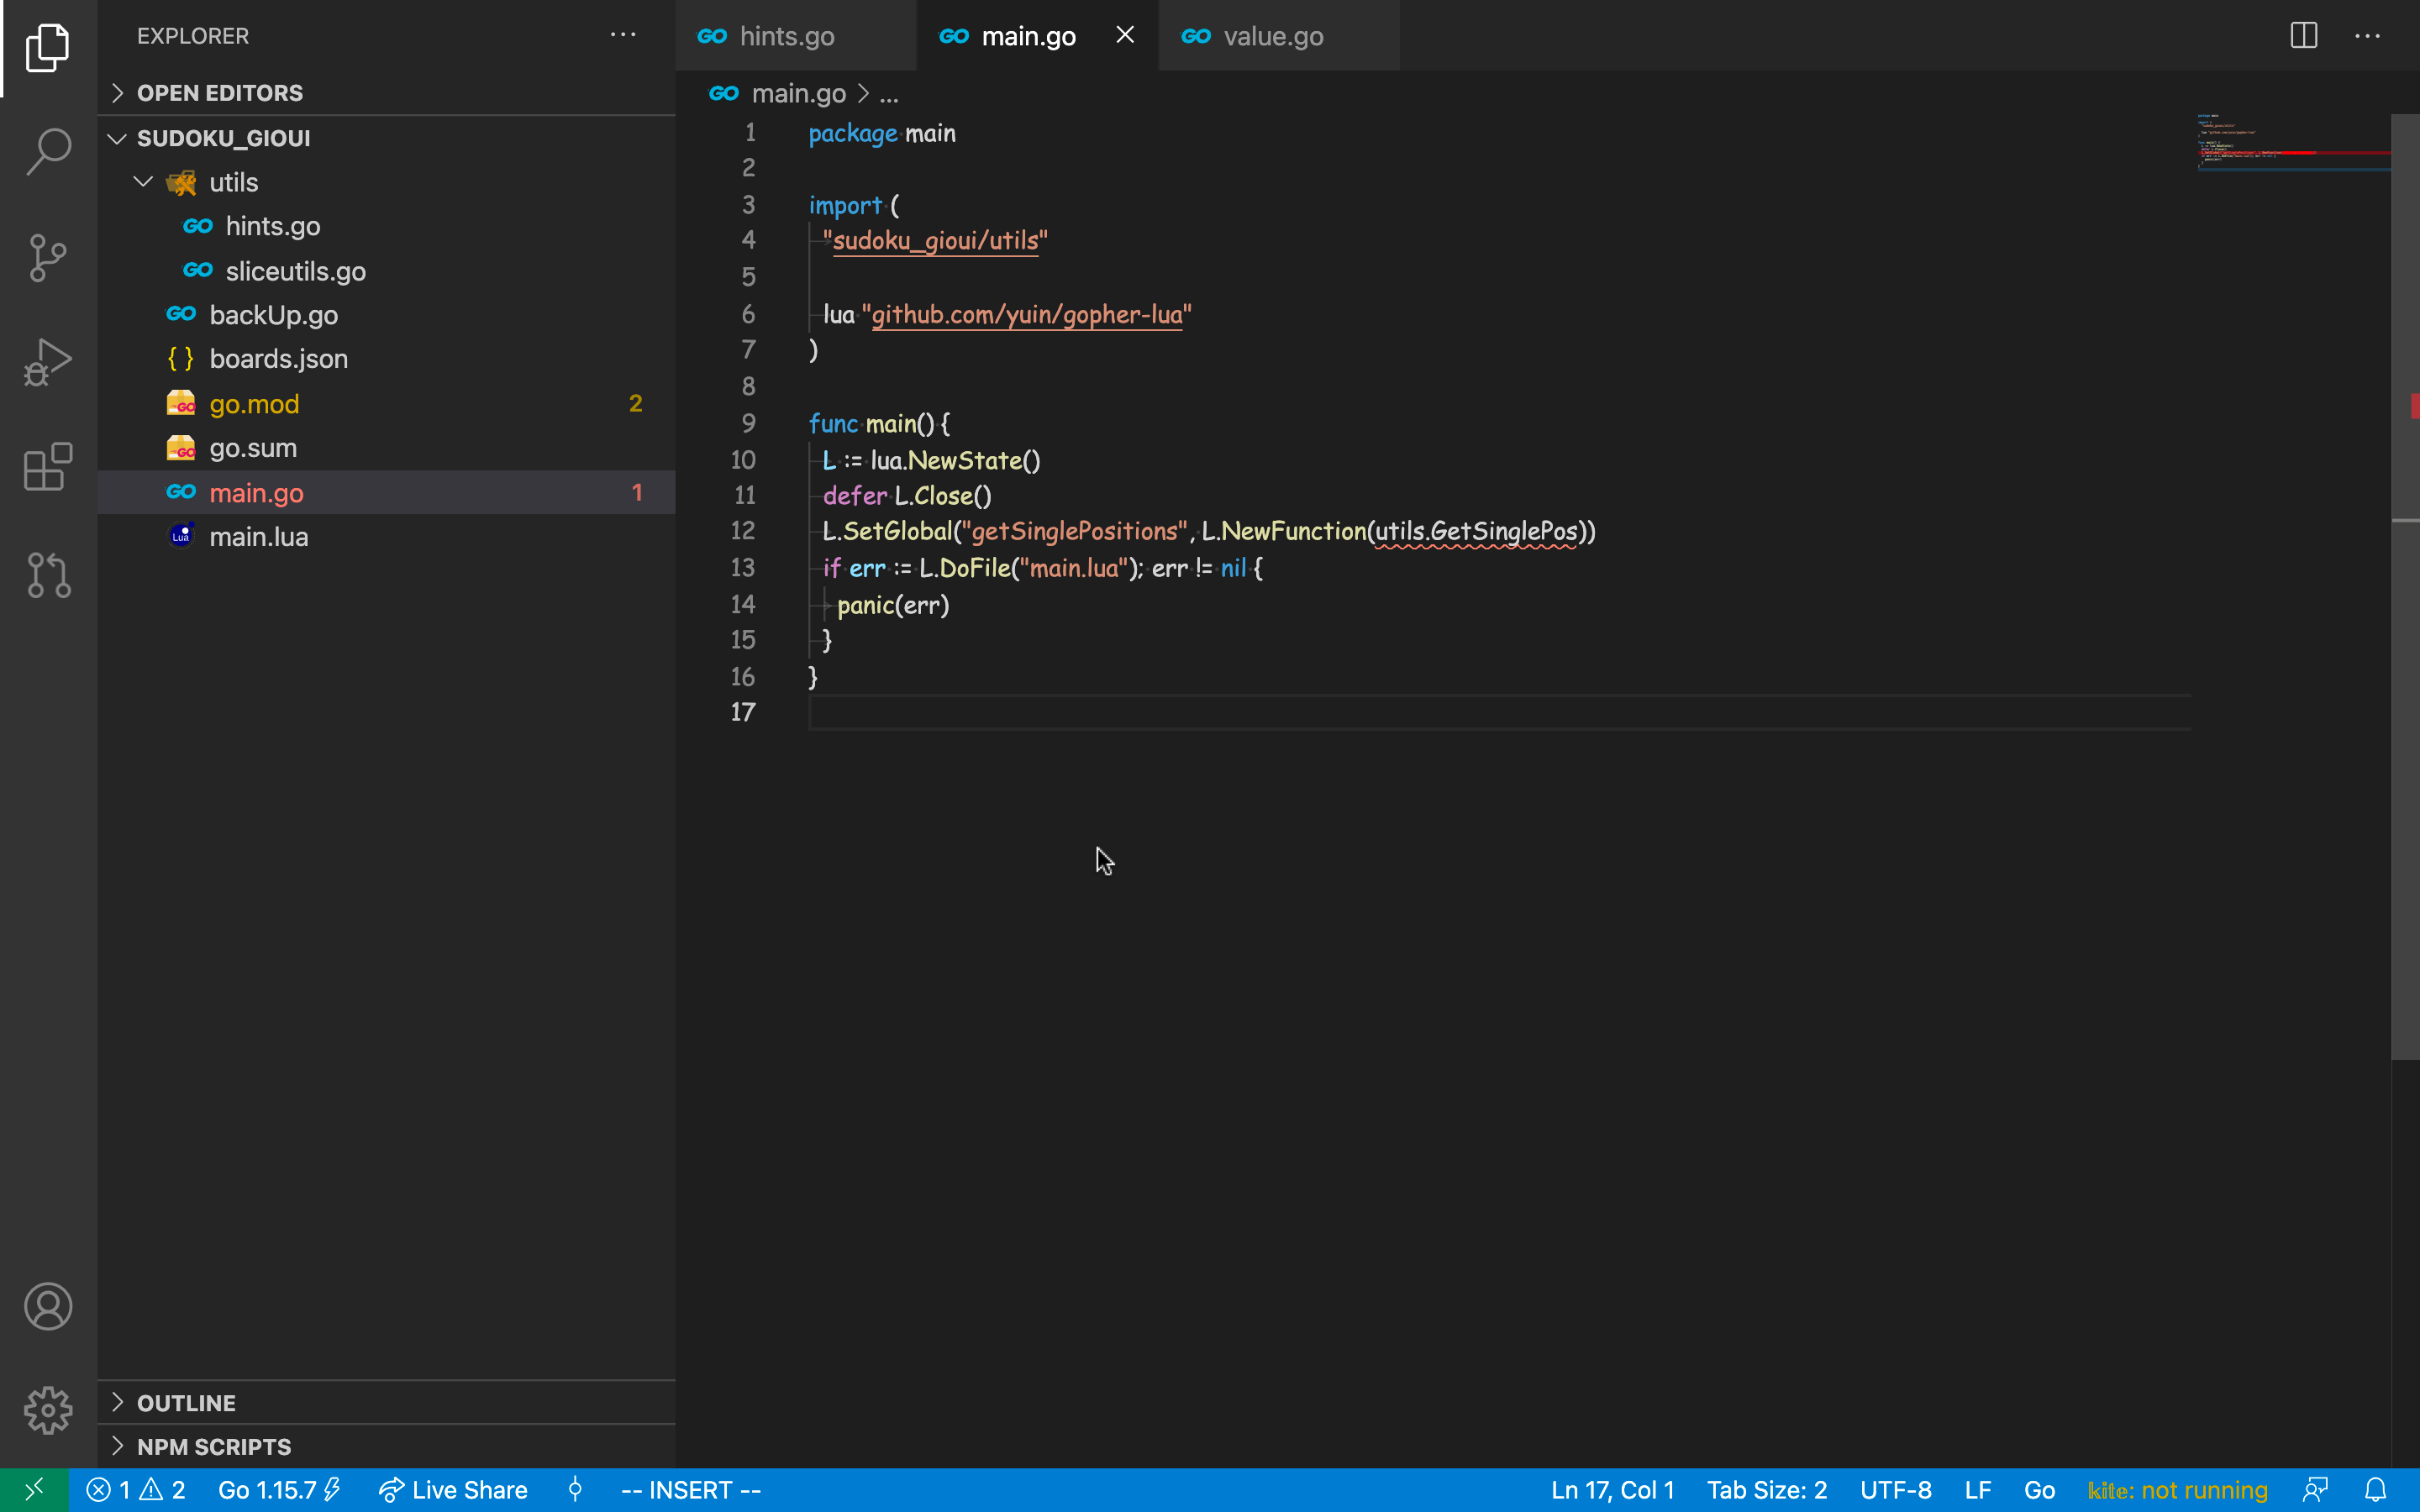
Task: Open backUp.go file
Action: tap(386, 315)
